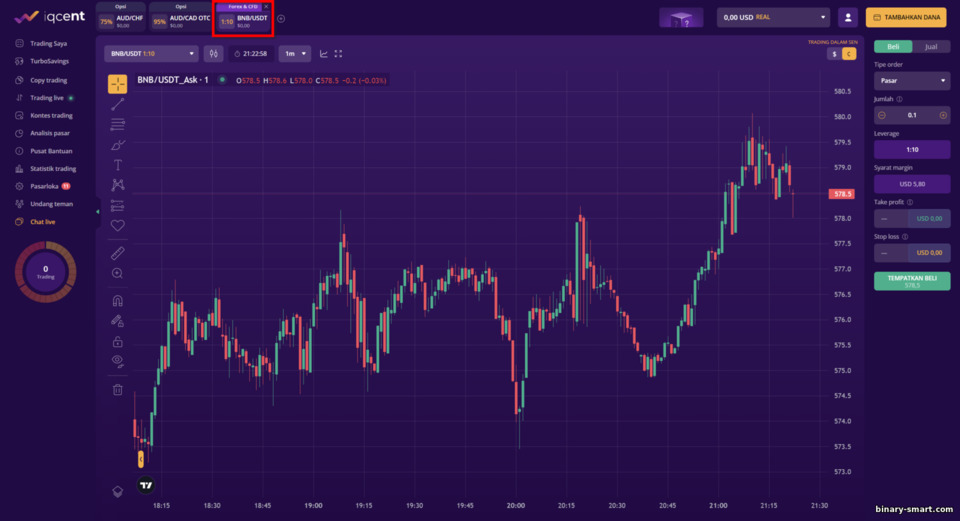Toggle lock all drawings padlock
The image size is (960, 521).
(x=118, y=341)
